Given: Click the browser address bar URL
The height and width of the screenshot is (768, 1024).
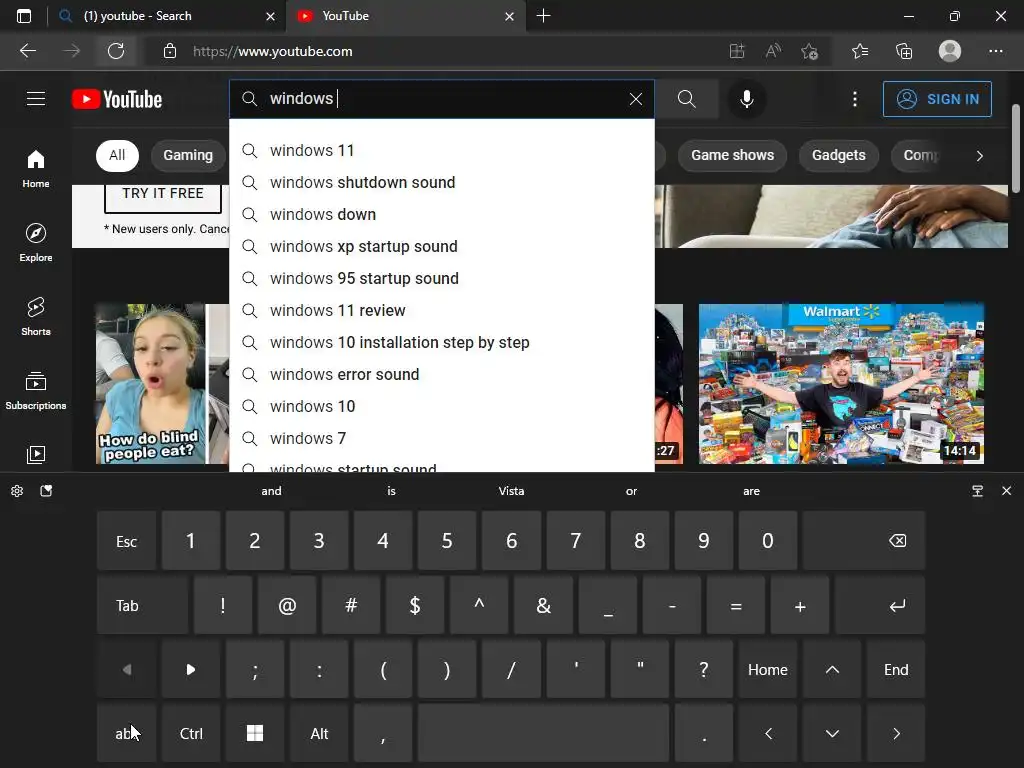Looking at the screenshot, I should pos(272,51).
